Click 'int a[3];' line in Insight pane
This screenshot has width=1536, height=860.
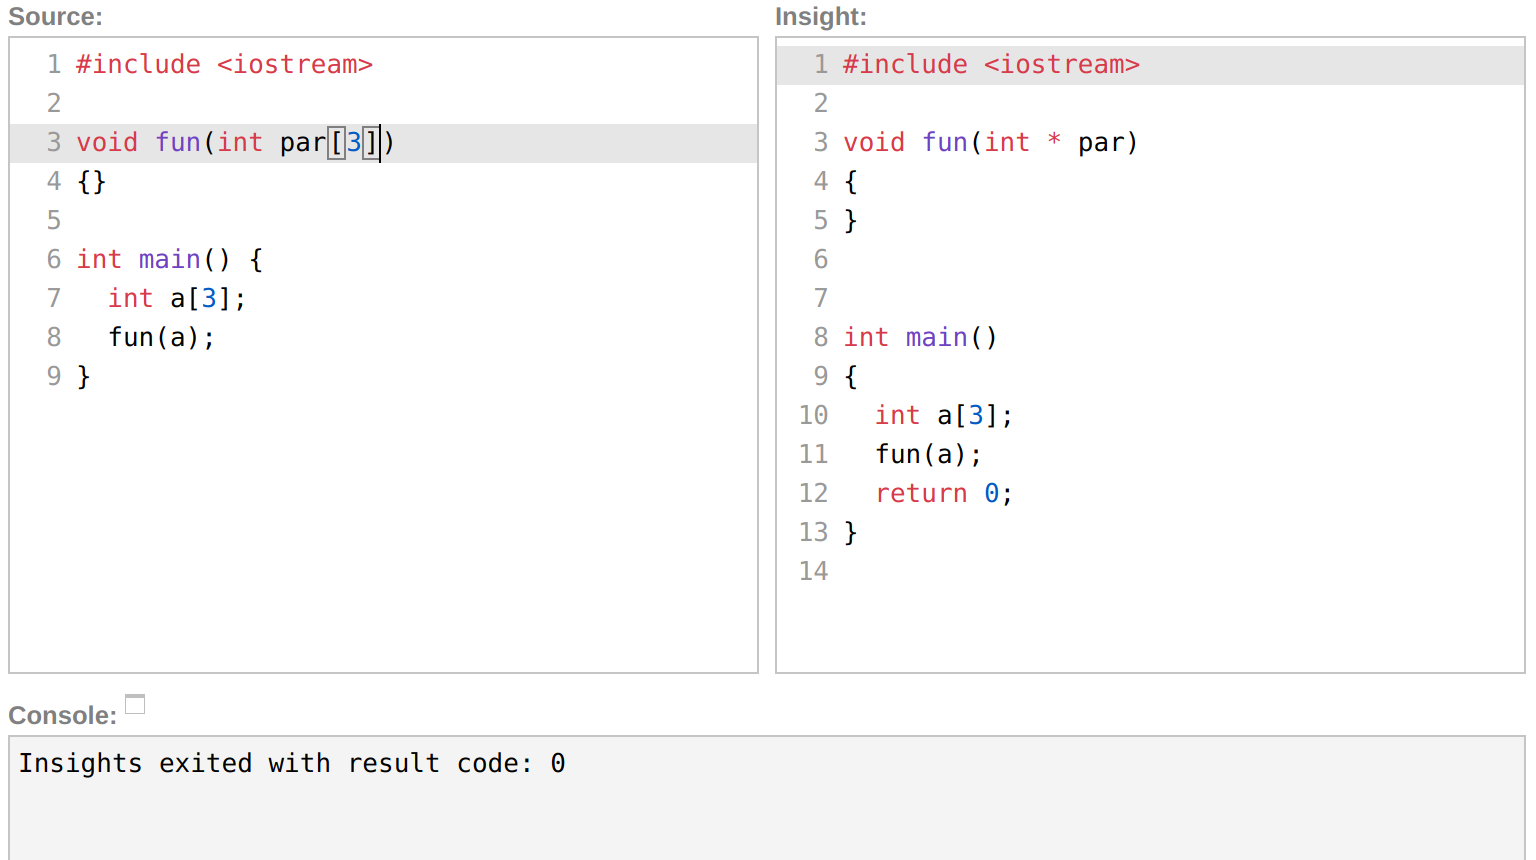944,416
